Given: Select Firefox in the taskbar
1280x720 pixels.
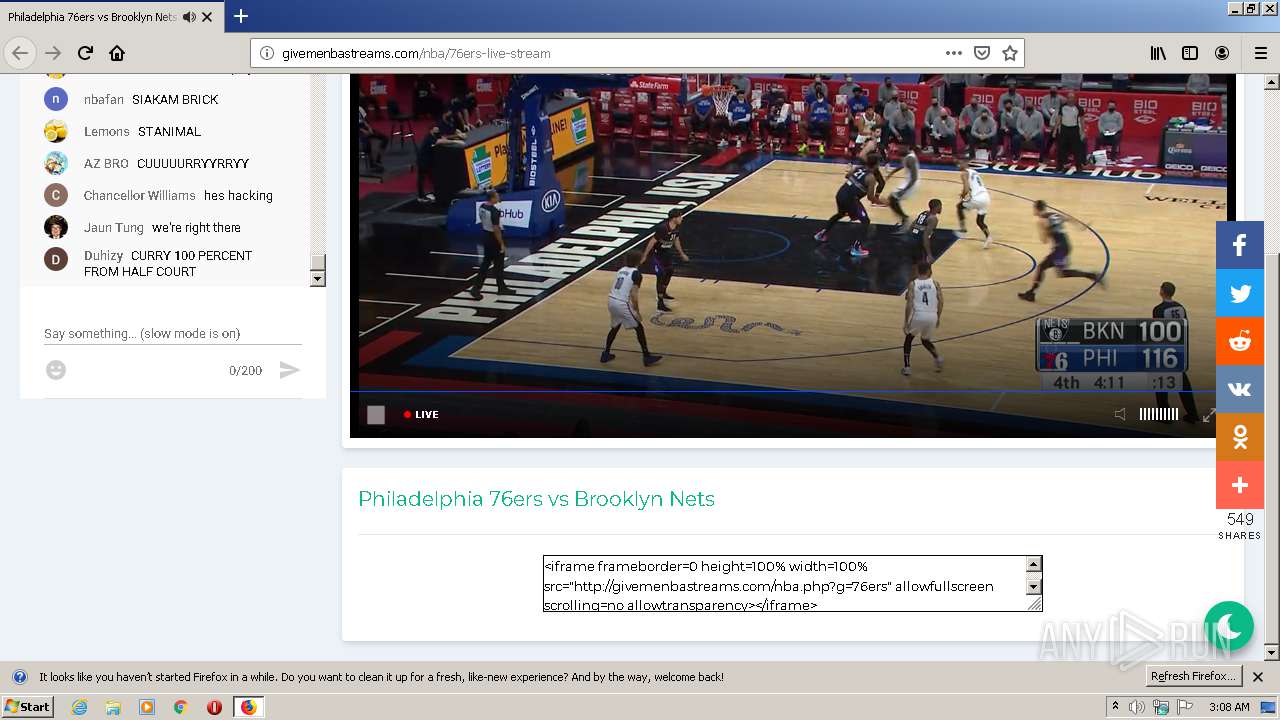Looking at the screenshot, I should click(248, 707).
